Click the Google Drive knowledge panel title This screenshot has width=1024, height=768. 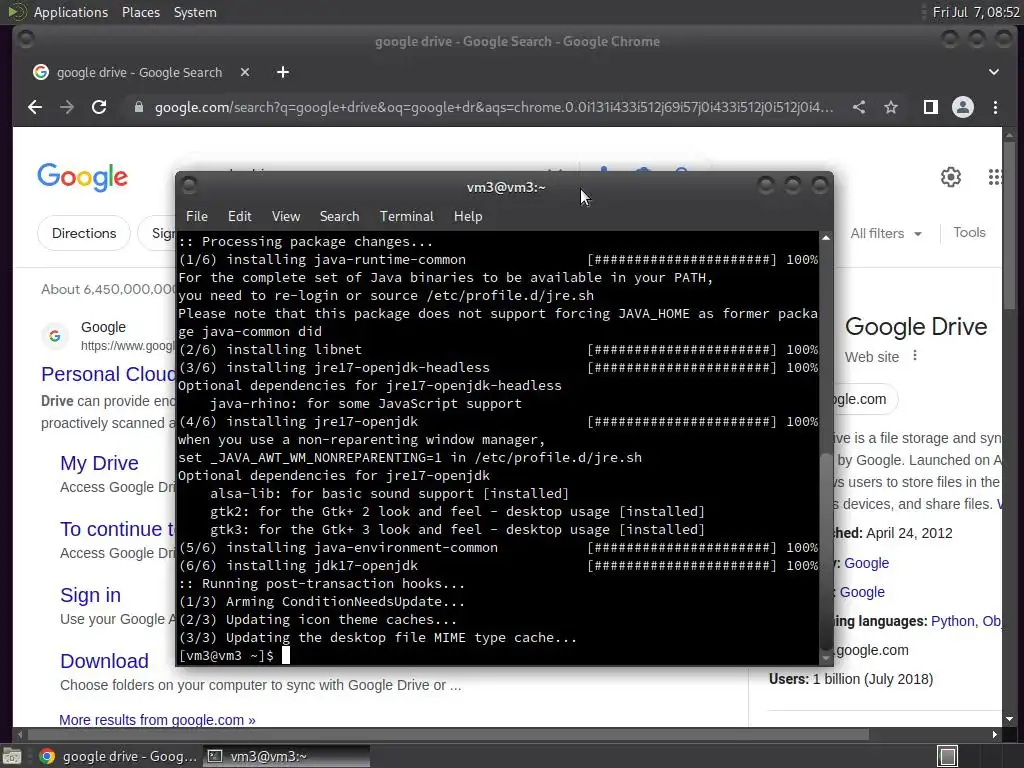pyautogui.click(x=916, y=327)
